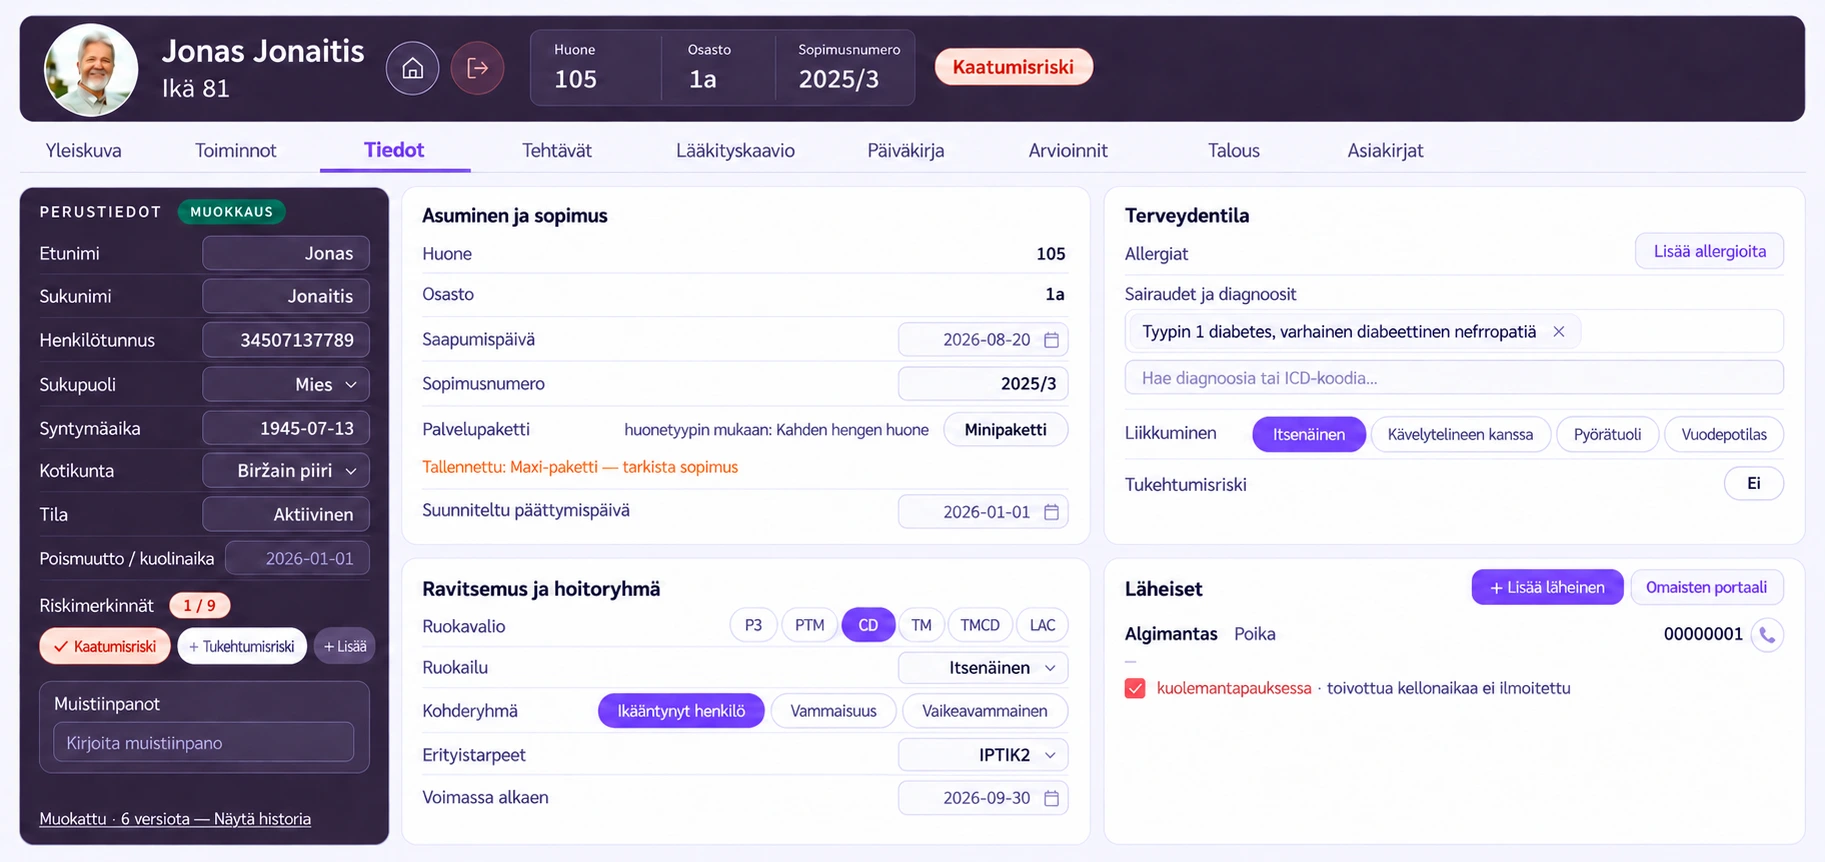Click the home icon button in header
The image size is (1825, 862).
click(412, 68)
